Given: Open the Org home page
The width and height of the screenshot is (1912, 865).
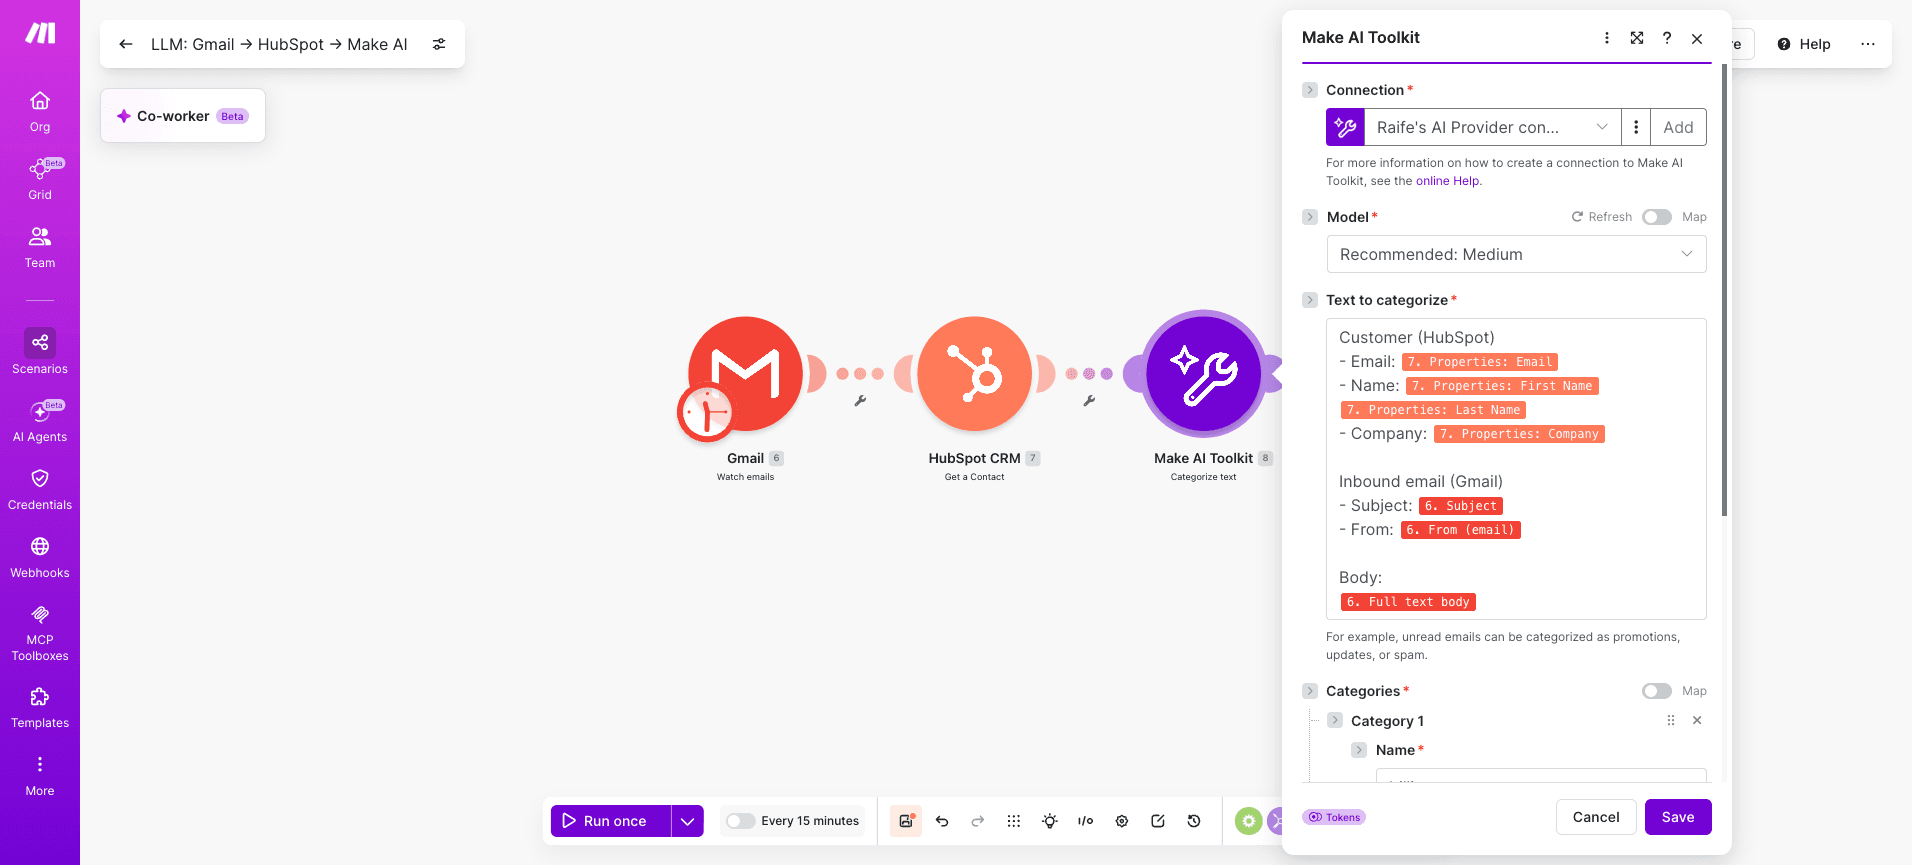Looking at the screenshot, I should point(40,111).
